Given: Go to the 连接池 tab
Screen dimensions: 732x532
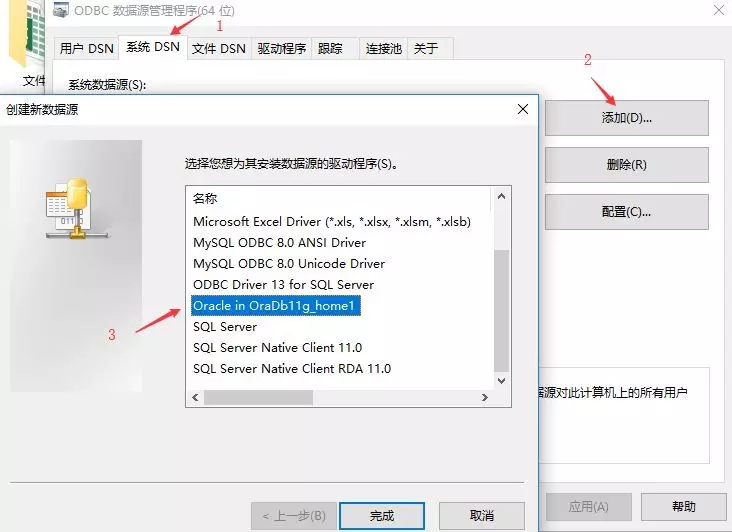Looking at the screenshot, I should tap(381, 48).
